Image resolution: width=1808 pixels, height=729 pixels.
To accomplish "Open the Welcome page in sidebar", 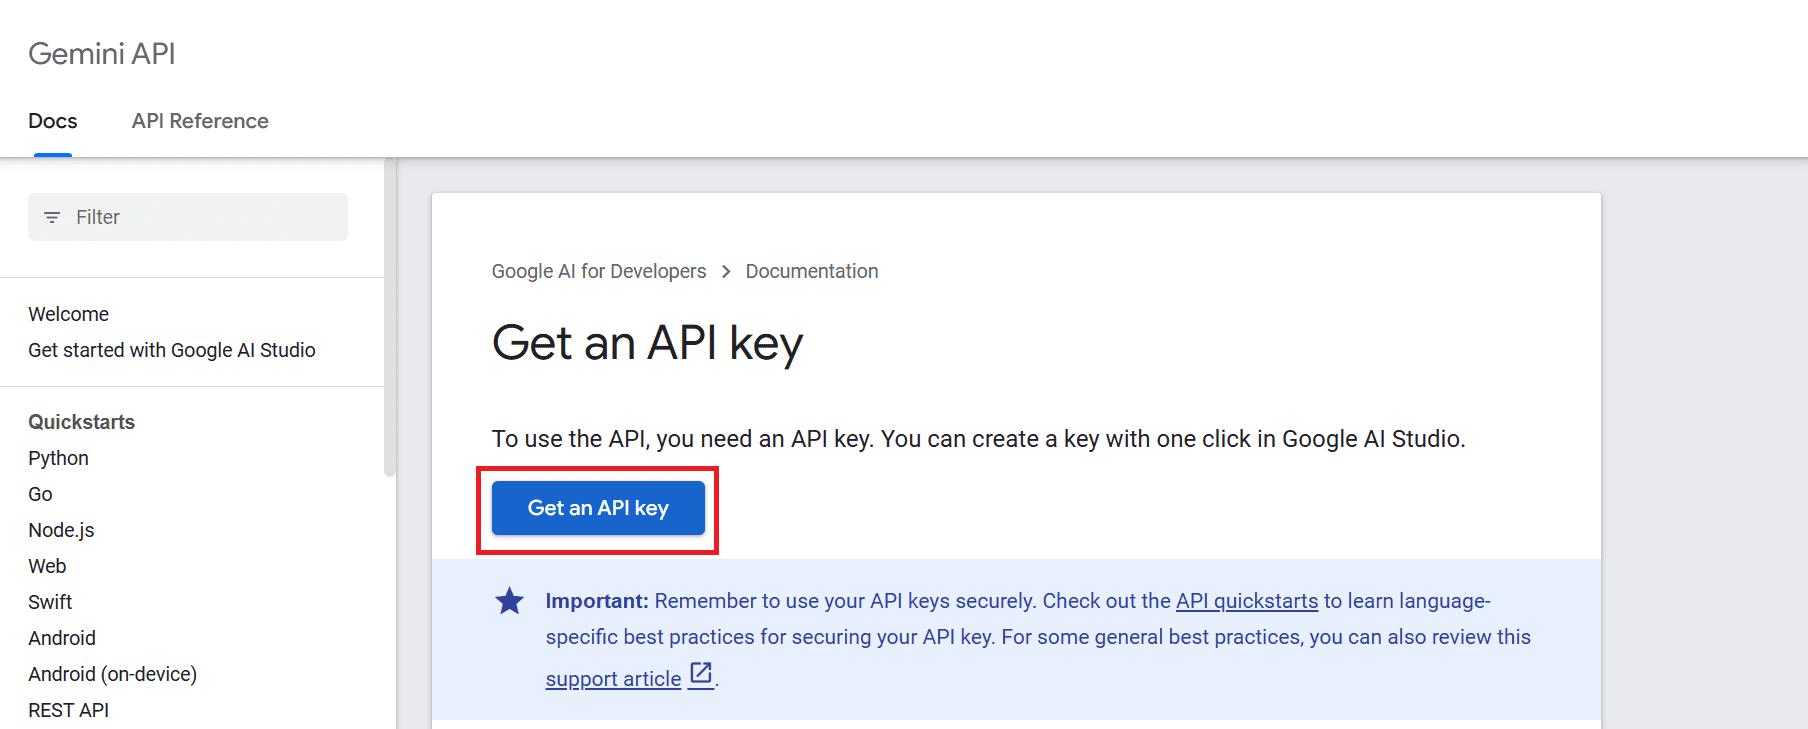I will coord(68,314).
